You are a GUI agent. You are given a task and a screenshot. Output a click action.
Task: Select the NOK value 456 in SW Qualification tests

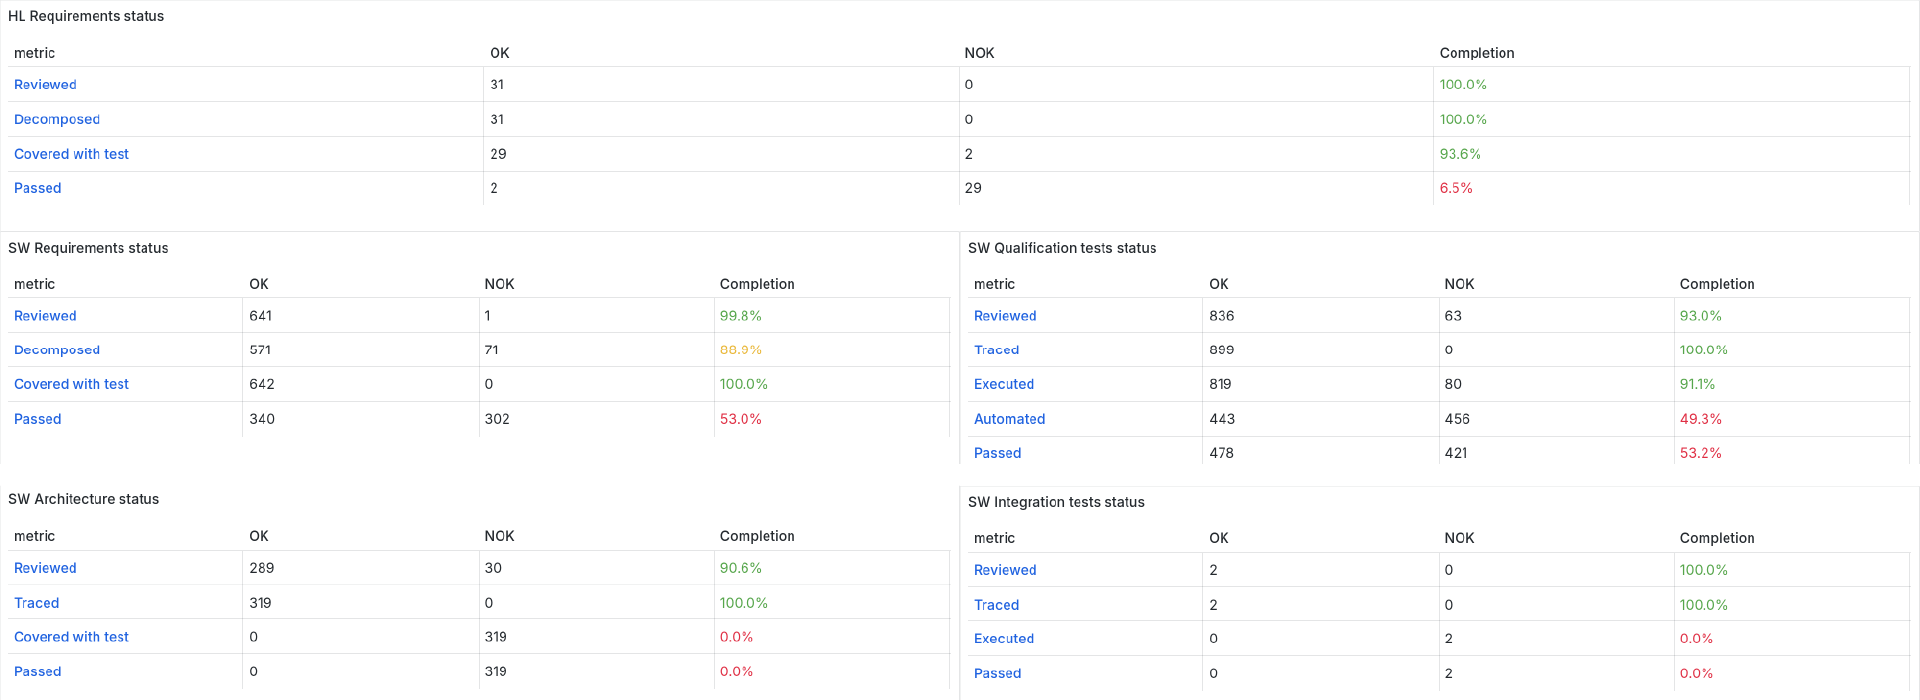[1457, 419]
